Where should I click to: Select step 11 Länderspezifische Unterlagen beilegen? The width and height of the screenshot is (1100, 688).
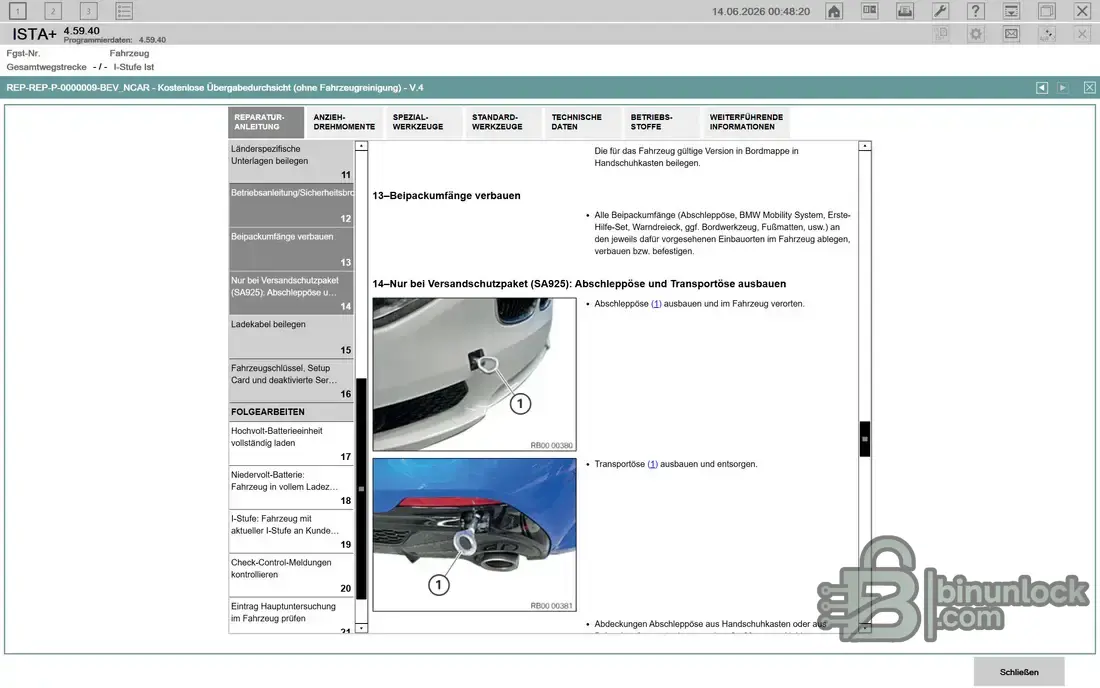(x=291, y=161)
